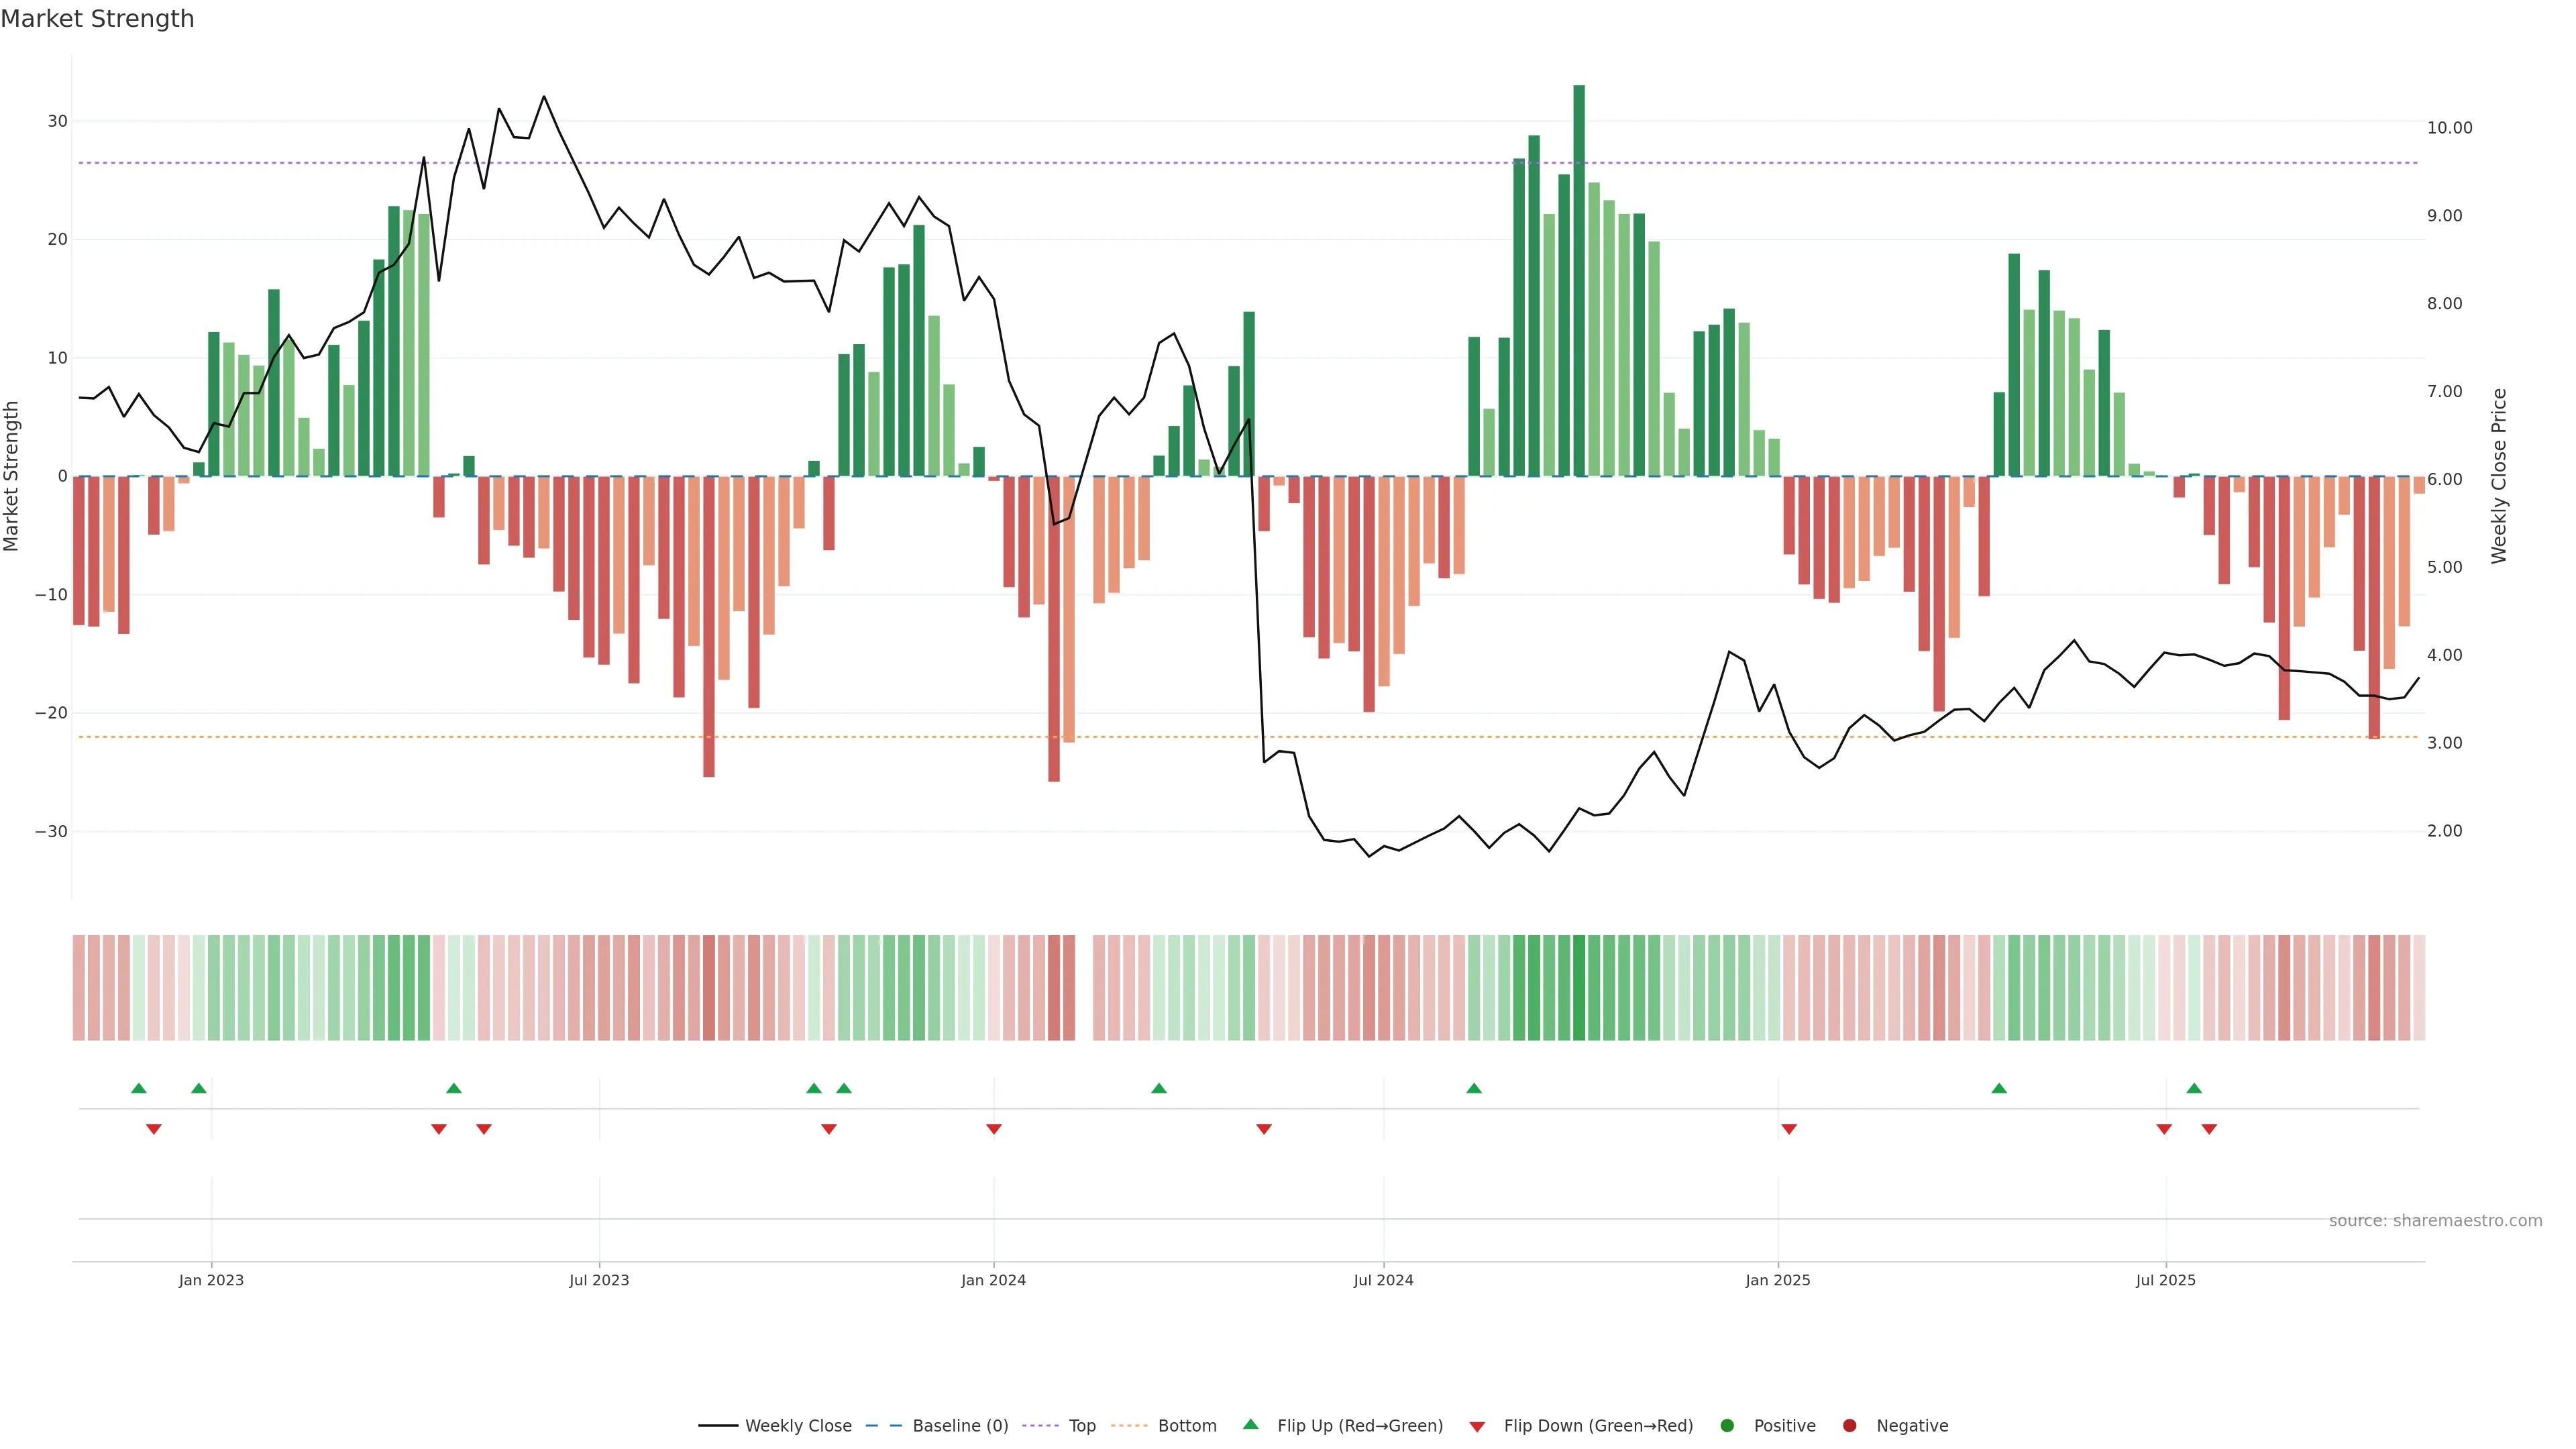2576x1449 pixels.
Task: Click the -30 left axis tick label
Action: (x=51, y=832)
